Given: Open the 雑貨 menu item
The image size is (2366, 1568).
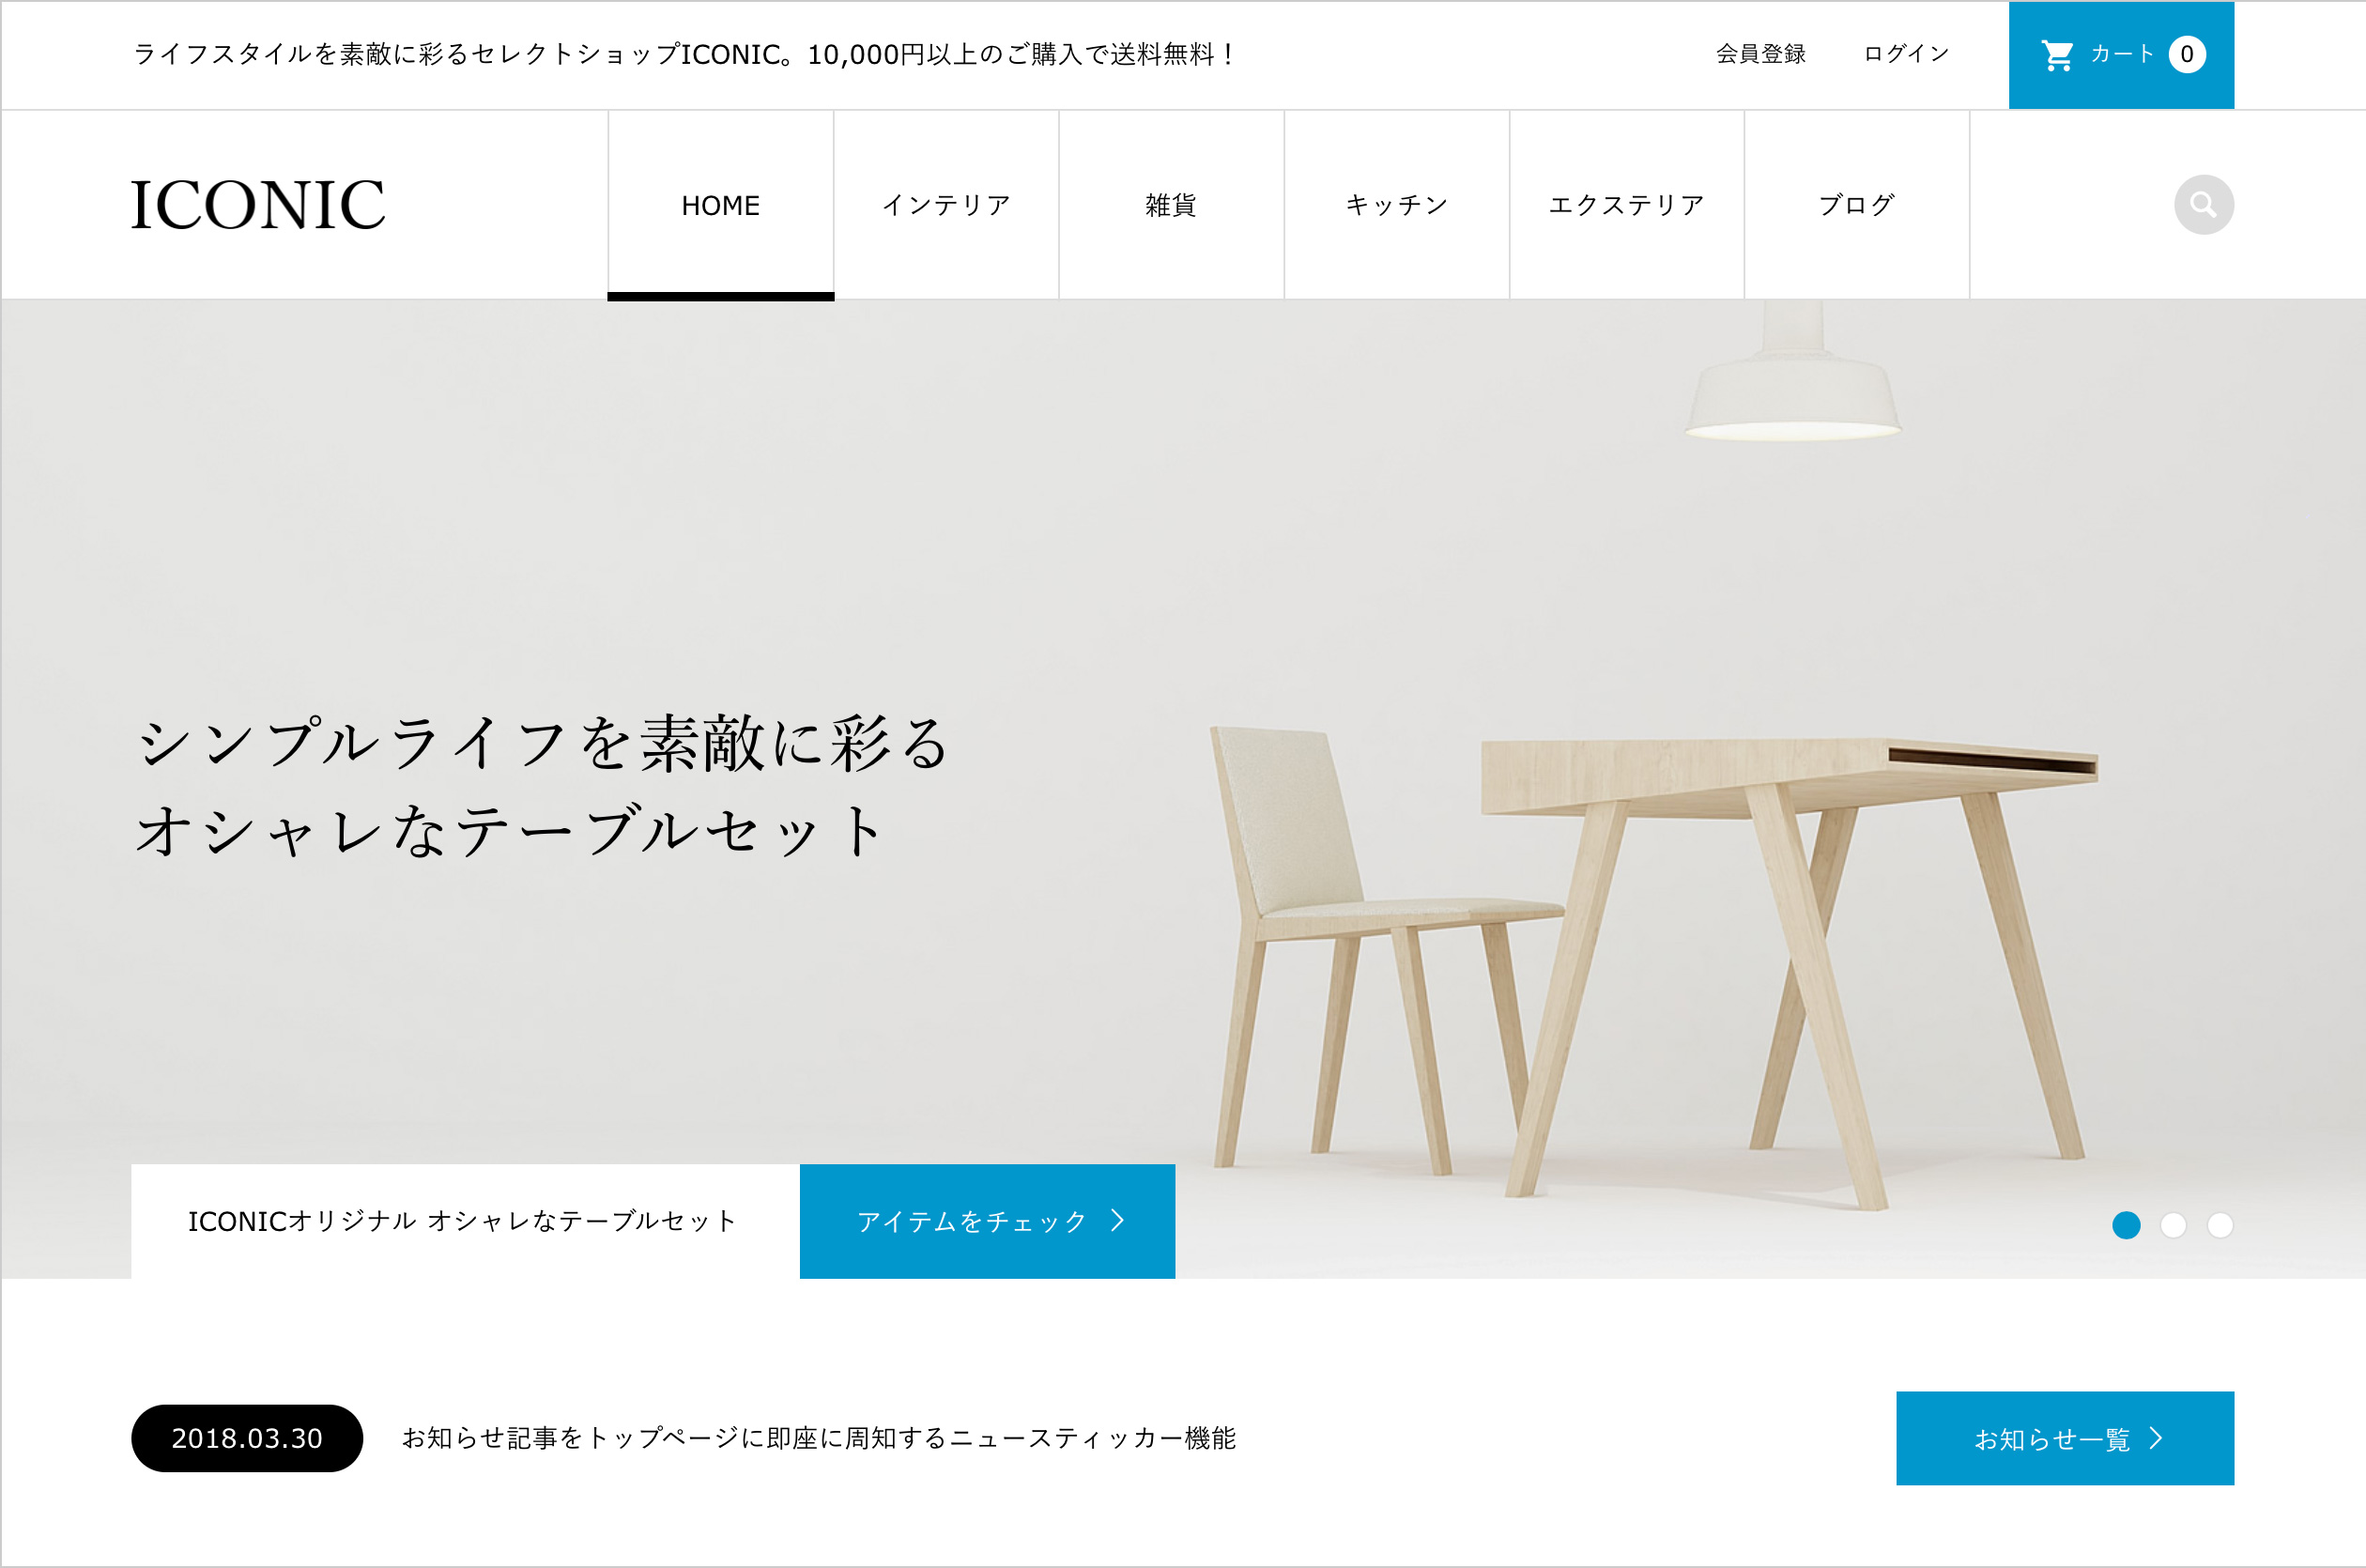Looking at the screenshot, I should tap(1171, 205).
